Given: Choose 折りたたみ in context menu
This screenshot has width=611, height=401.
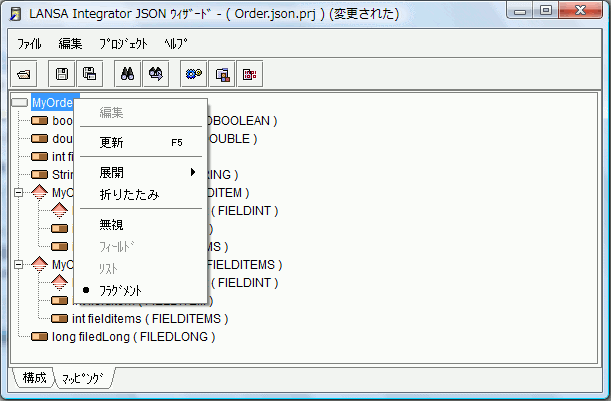Looking at the screenshot, I should (x=140, y=194).
